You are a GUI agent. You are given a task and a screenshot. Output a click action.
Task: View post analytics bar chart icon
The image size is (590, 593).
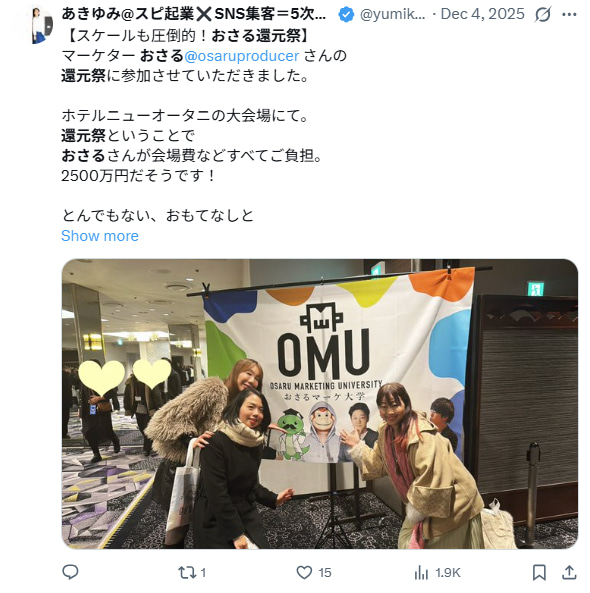point(421,573)
